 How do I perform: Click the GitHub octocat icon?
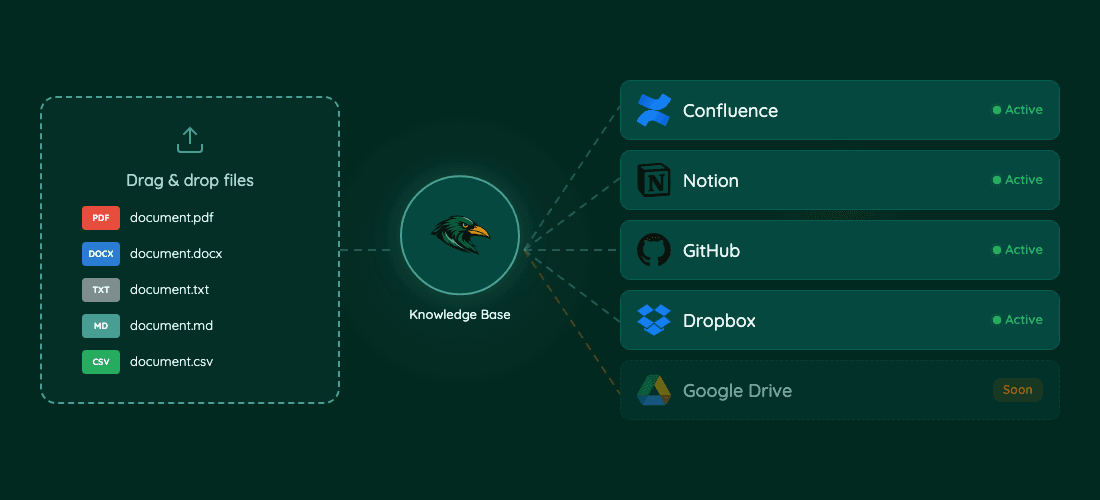pos(654,250)
